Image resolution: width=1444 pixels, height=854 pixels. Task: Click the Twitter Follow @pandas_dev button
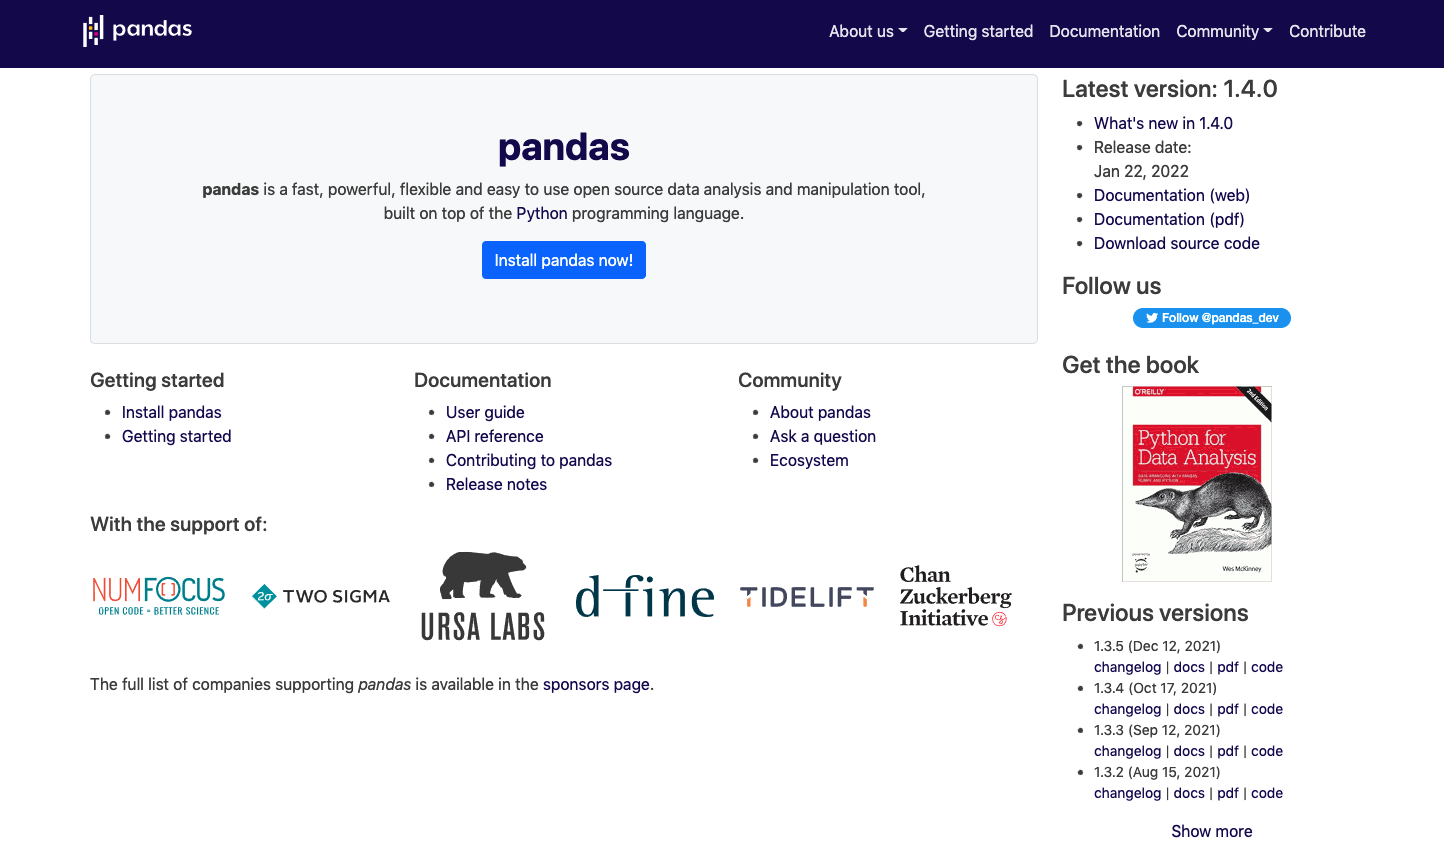1212,318
